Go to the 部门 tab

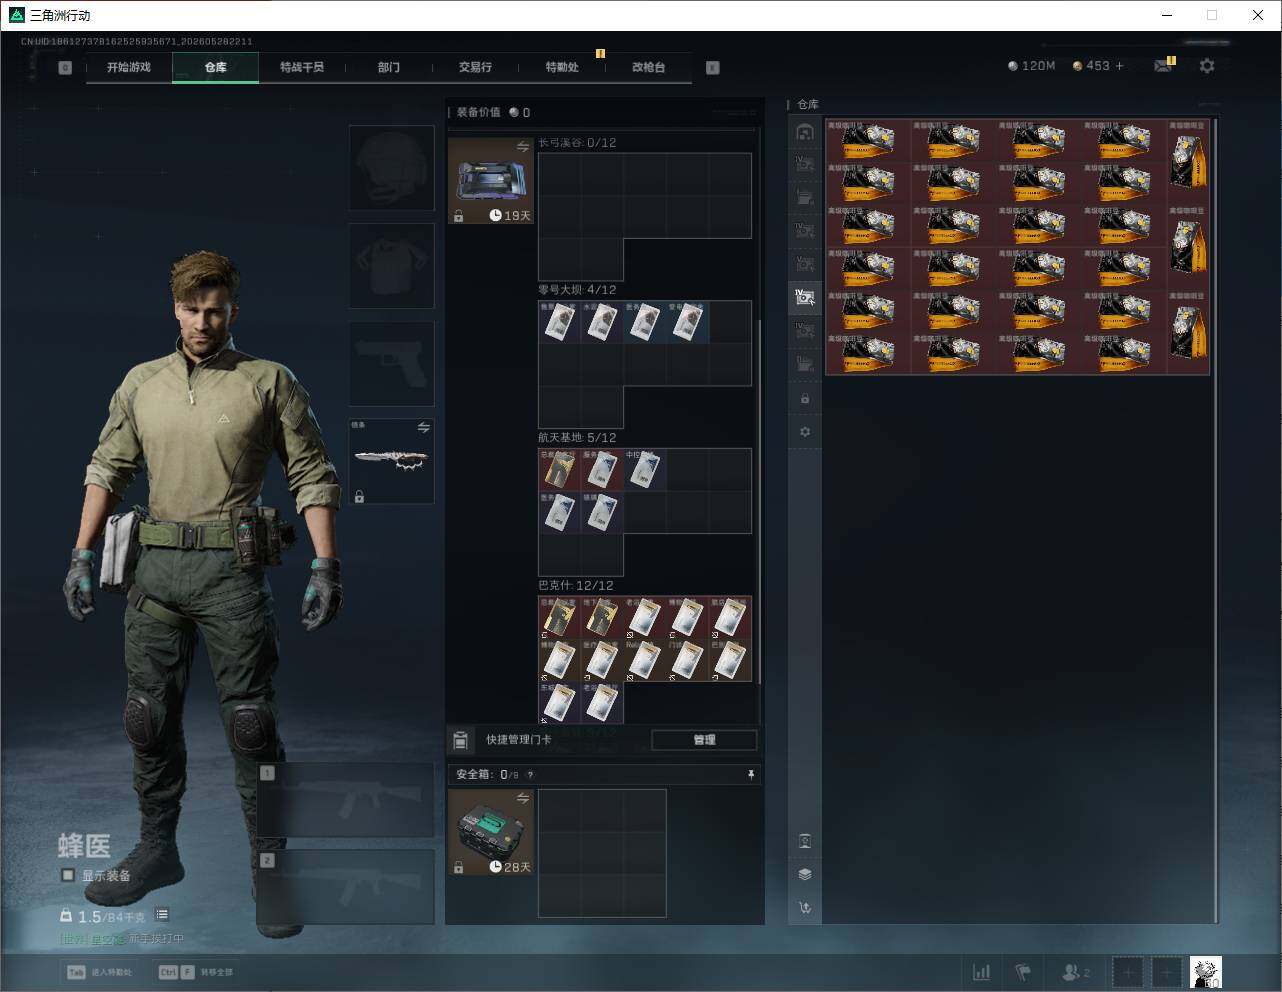(x=389, y=67)
